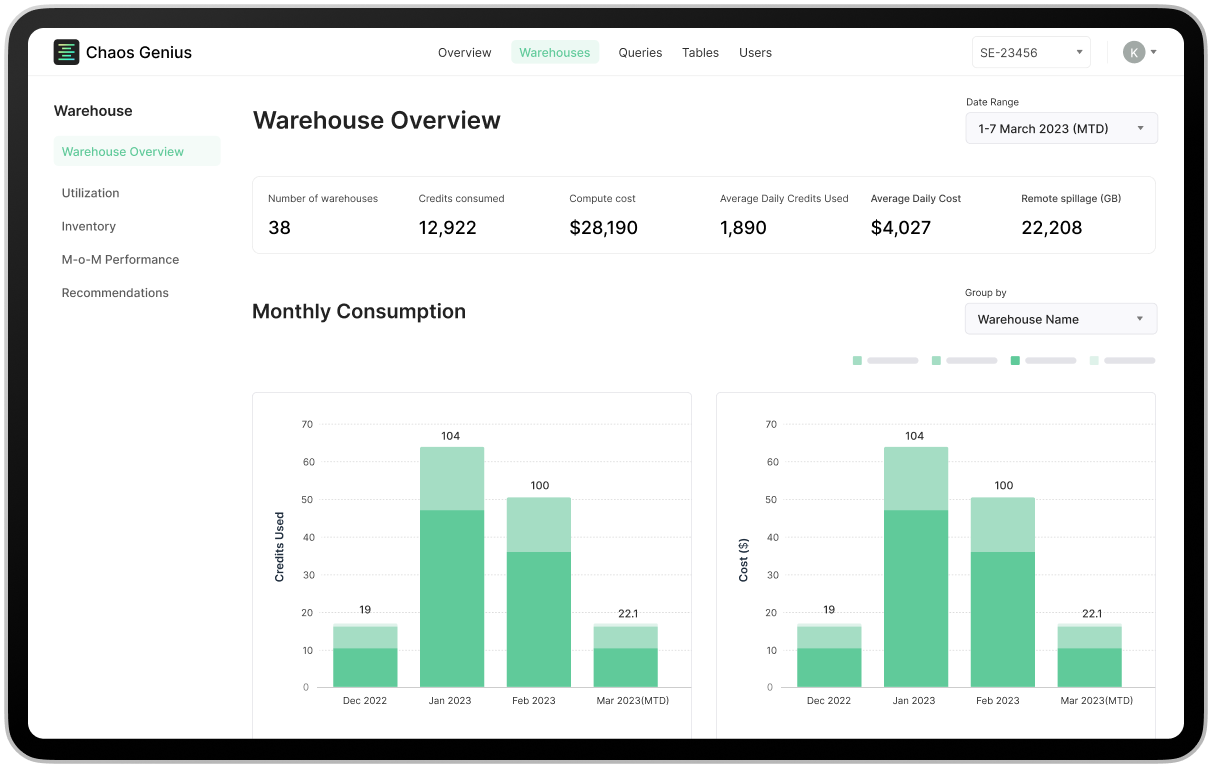View the Inventory page from sidebar
1208x772 pixels.
[88, 226]
